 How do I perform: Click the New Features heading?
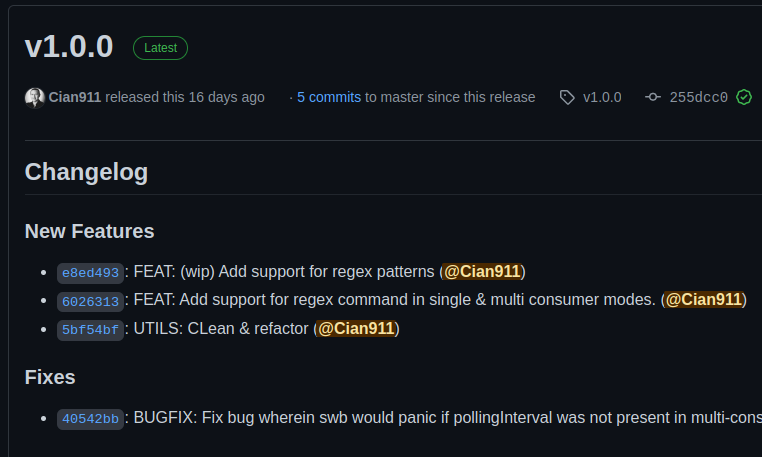(89, 231)
